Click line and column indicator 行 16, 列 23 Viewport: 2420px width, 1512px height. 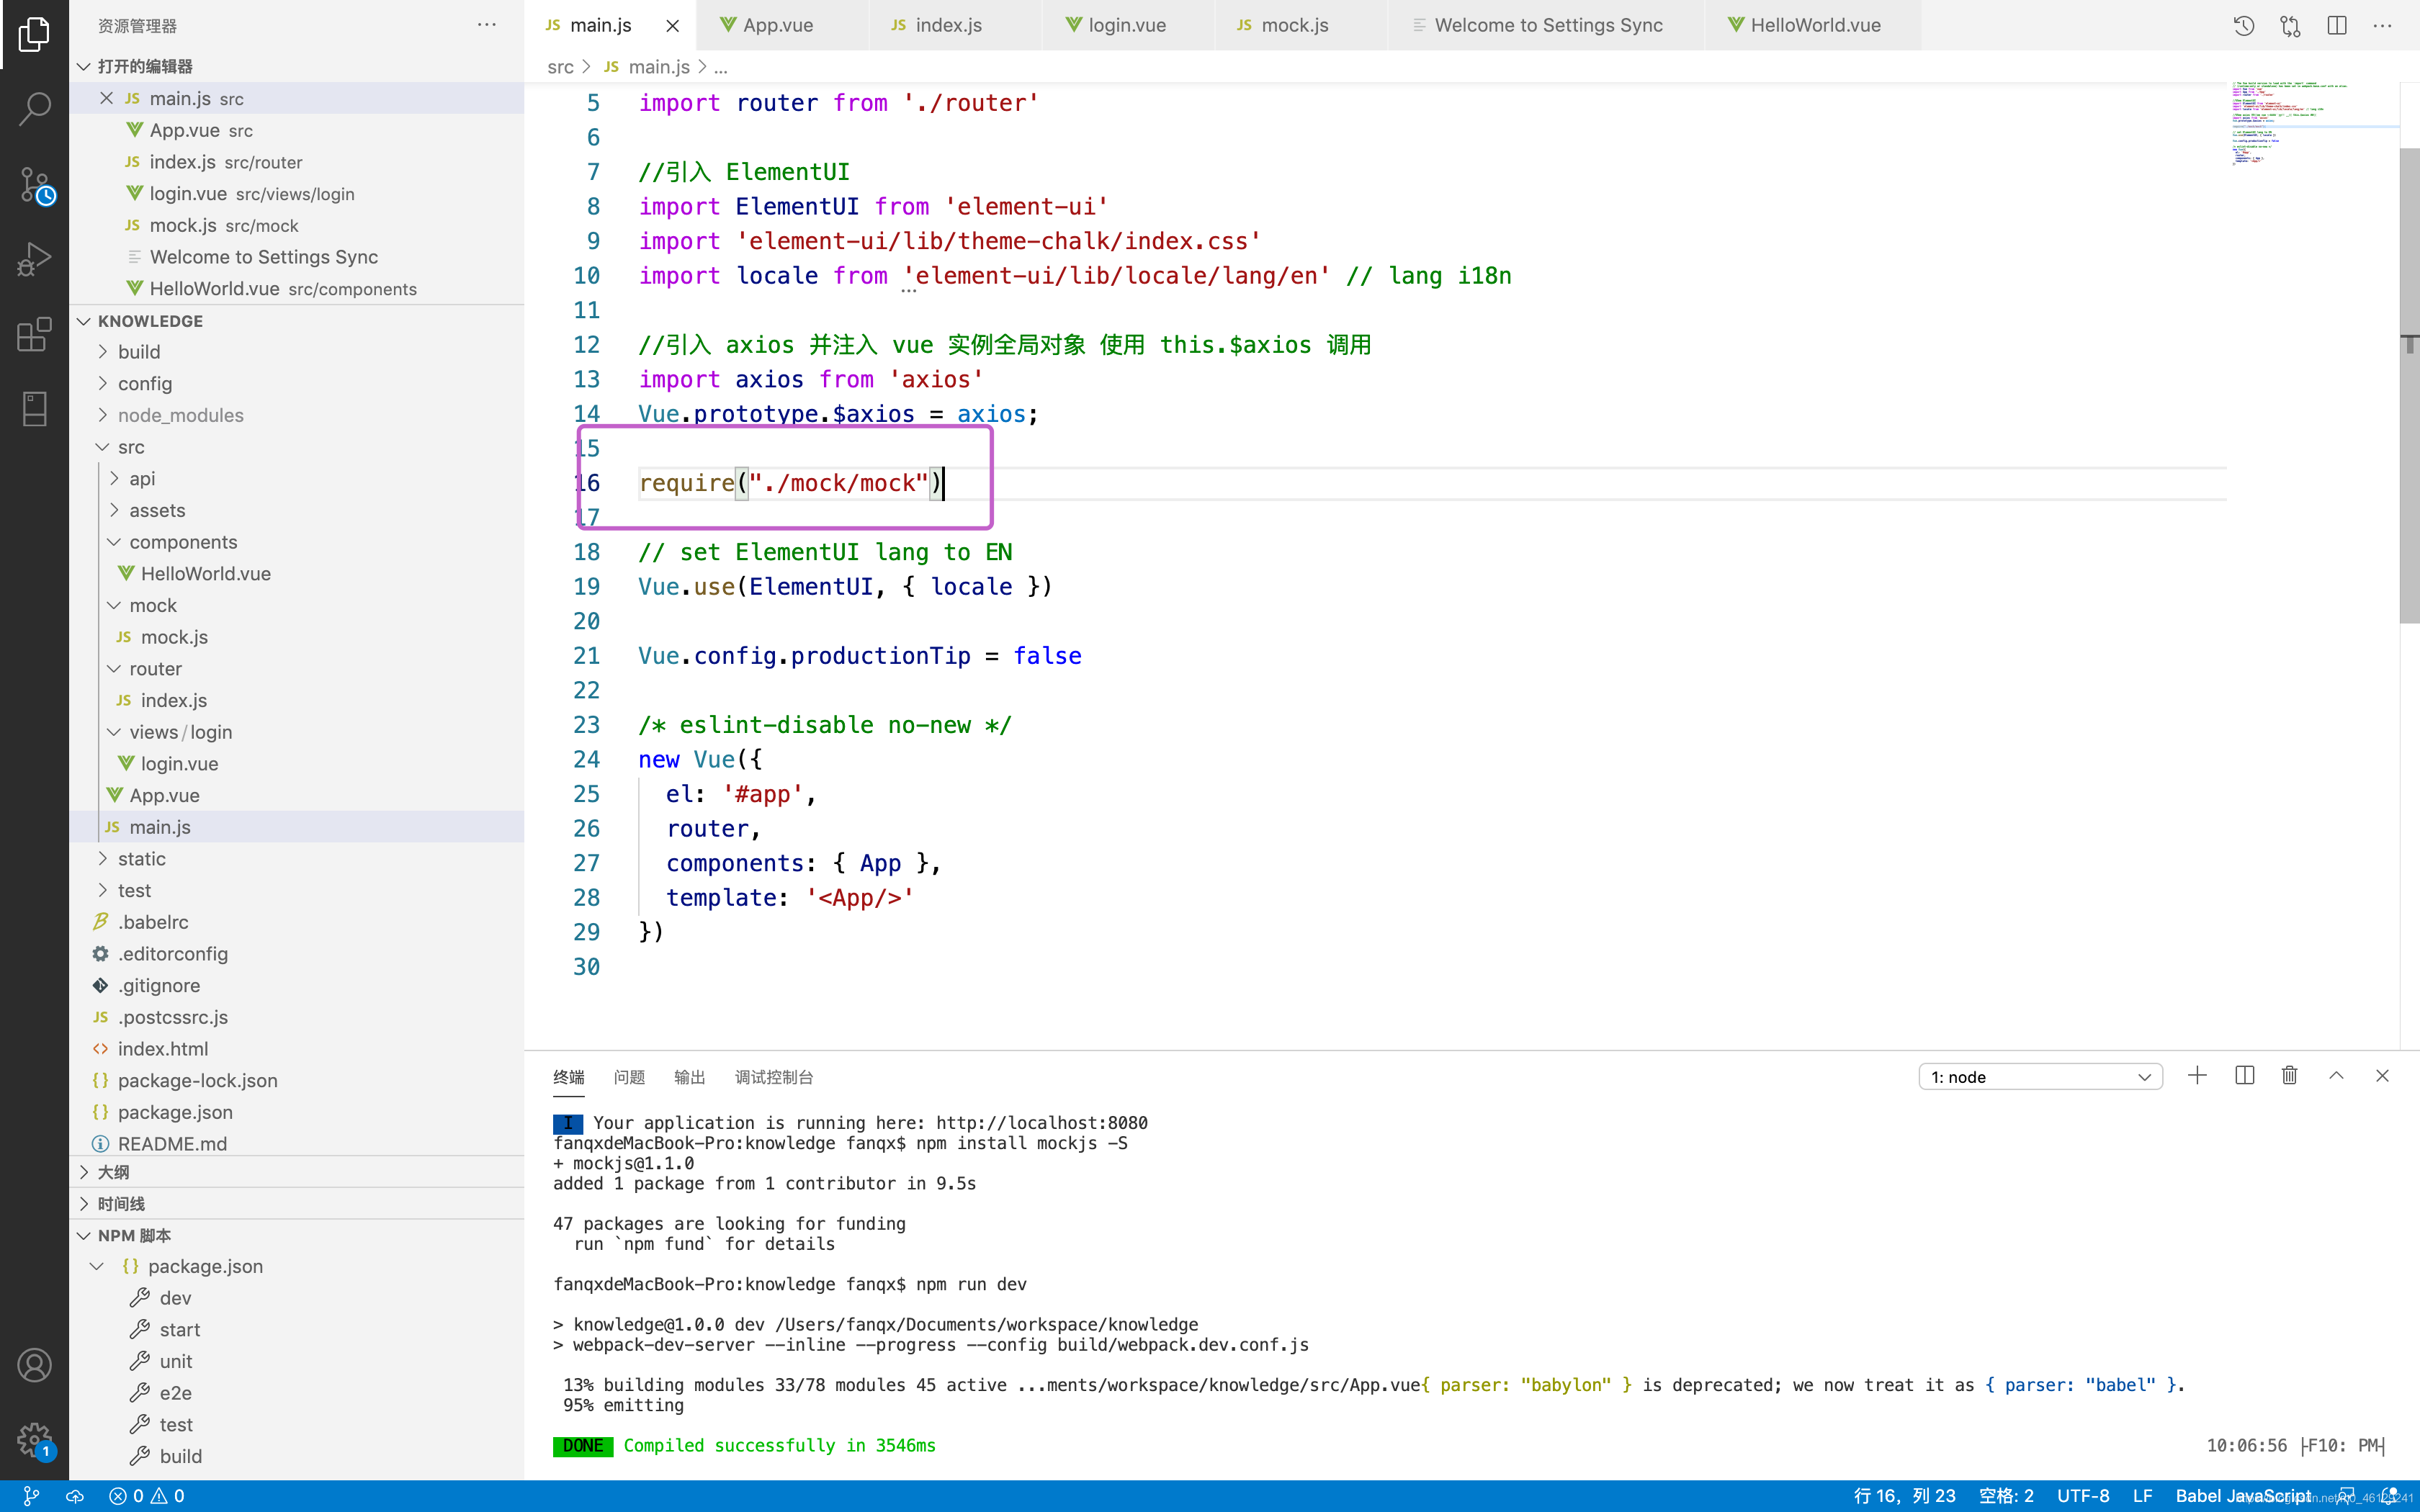(x=1904, y=1496)
